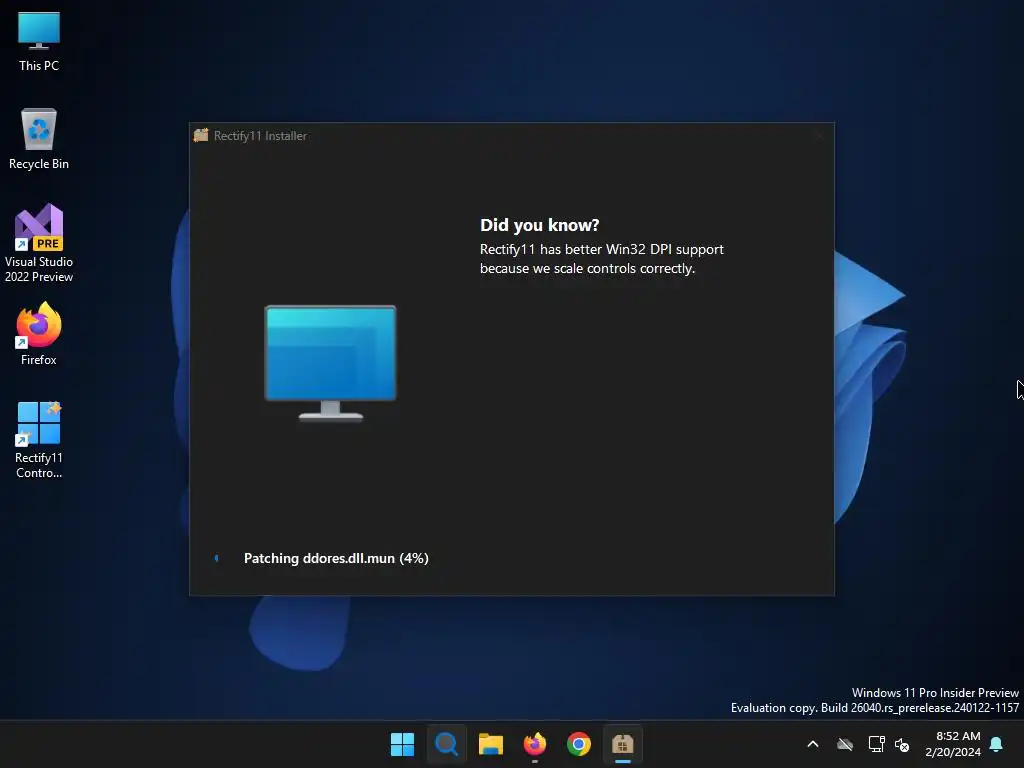Open taskbar Search
The width and height of the screenshot is (1024, 768).
[447, 744]
